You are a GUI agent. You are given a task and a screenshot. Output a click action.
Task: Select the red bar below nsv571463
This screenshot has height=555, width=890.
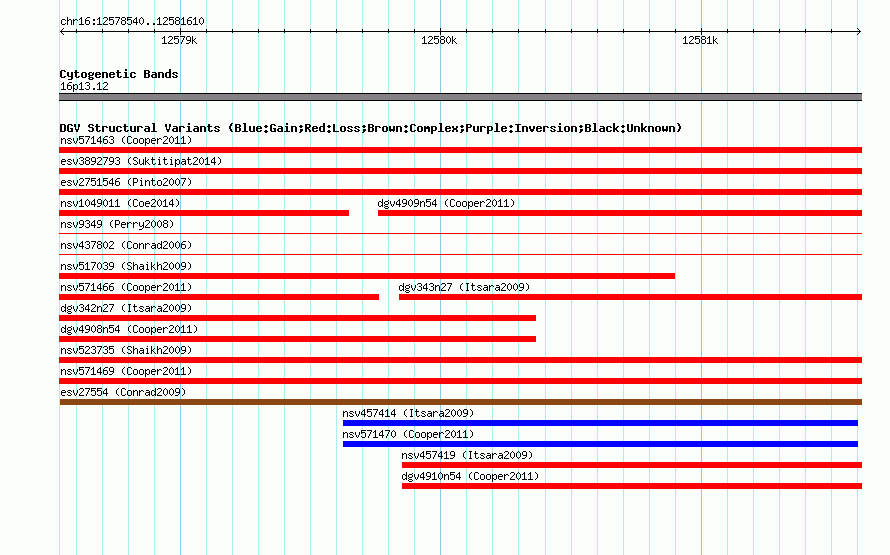[x=460, y=150]
